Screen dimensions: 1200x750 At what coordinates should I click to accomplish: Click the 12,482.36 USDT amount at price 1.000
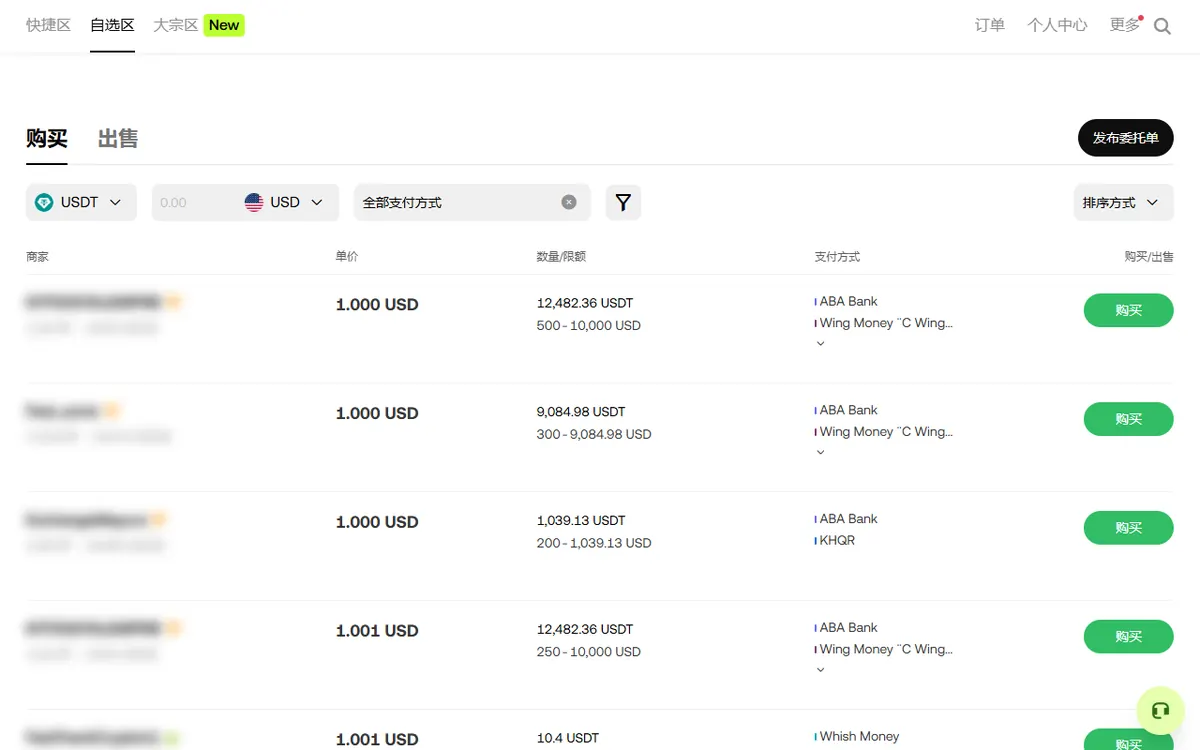pyautogui.click(x=585, y=303)
